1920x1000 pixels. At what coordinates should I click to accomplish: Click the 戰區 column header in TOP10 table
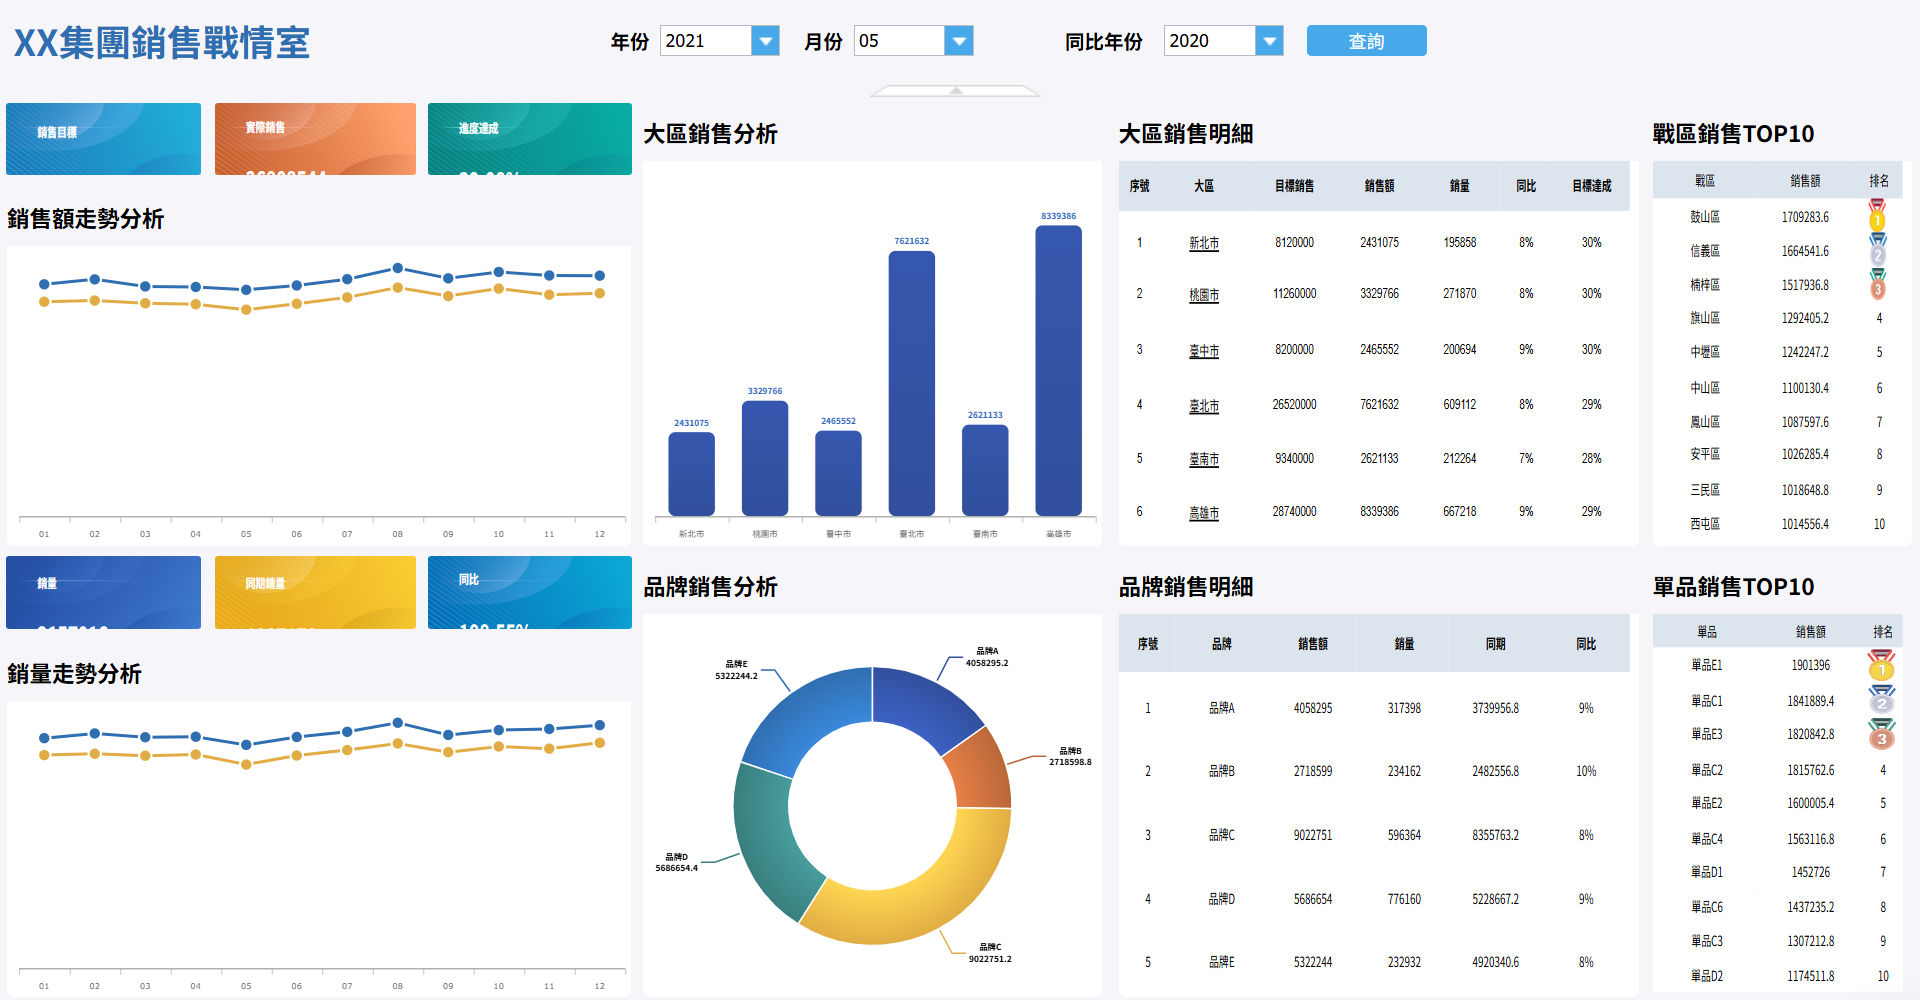(x=1705, y=181)
